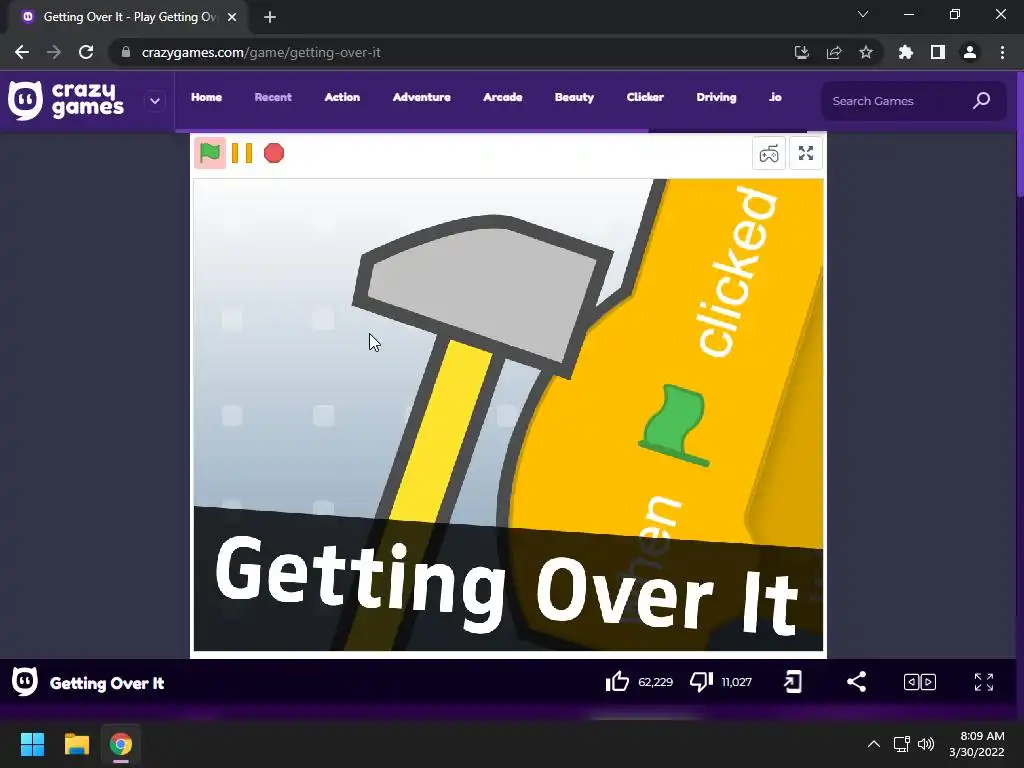Open Chrome three-dot menu

[1002, 52]
